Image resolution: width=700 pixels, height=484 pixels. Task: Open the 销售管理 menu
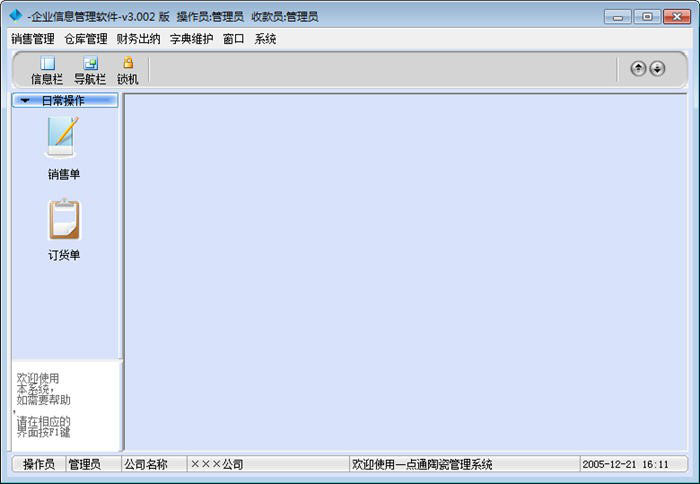pos(33,39)
